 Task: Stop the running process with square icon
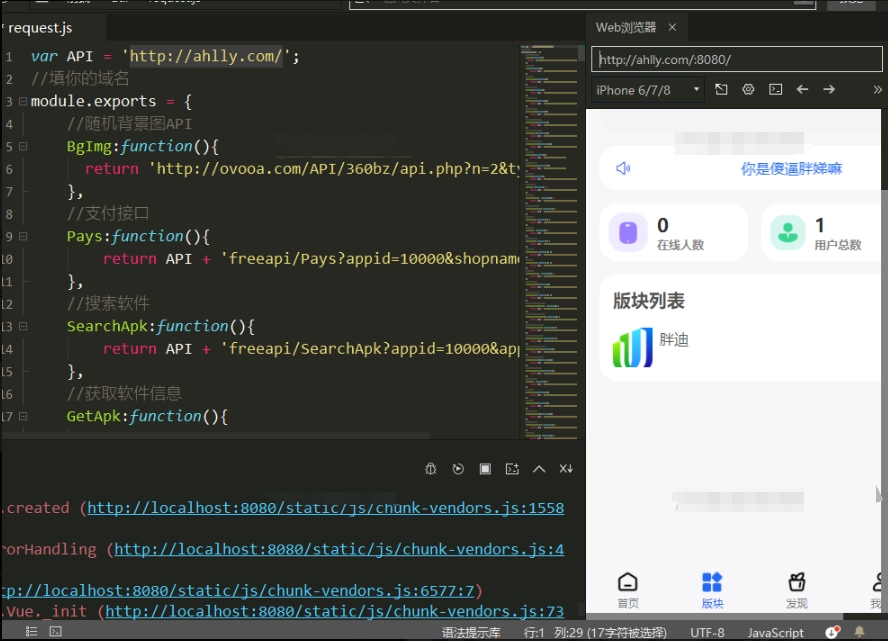485,469
